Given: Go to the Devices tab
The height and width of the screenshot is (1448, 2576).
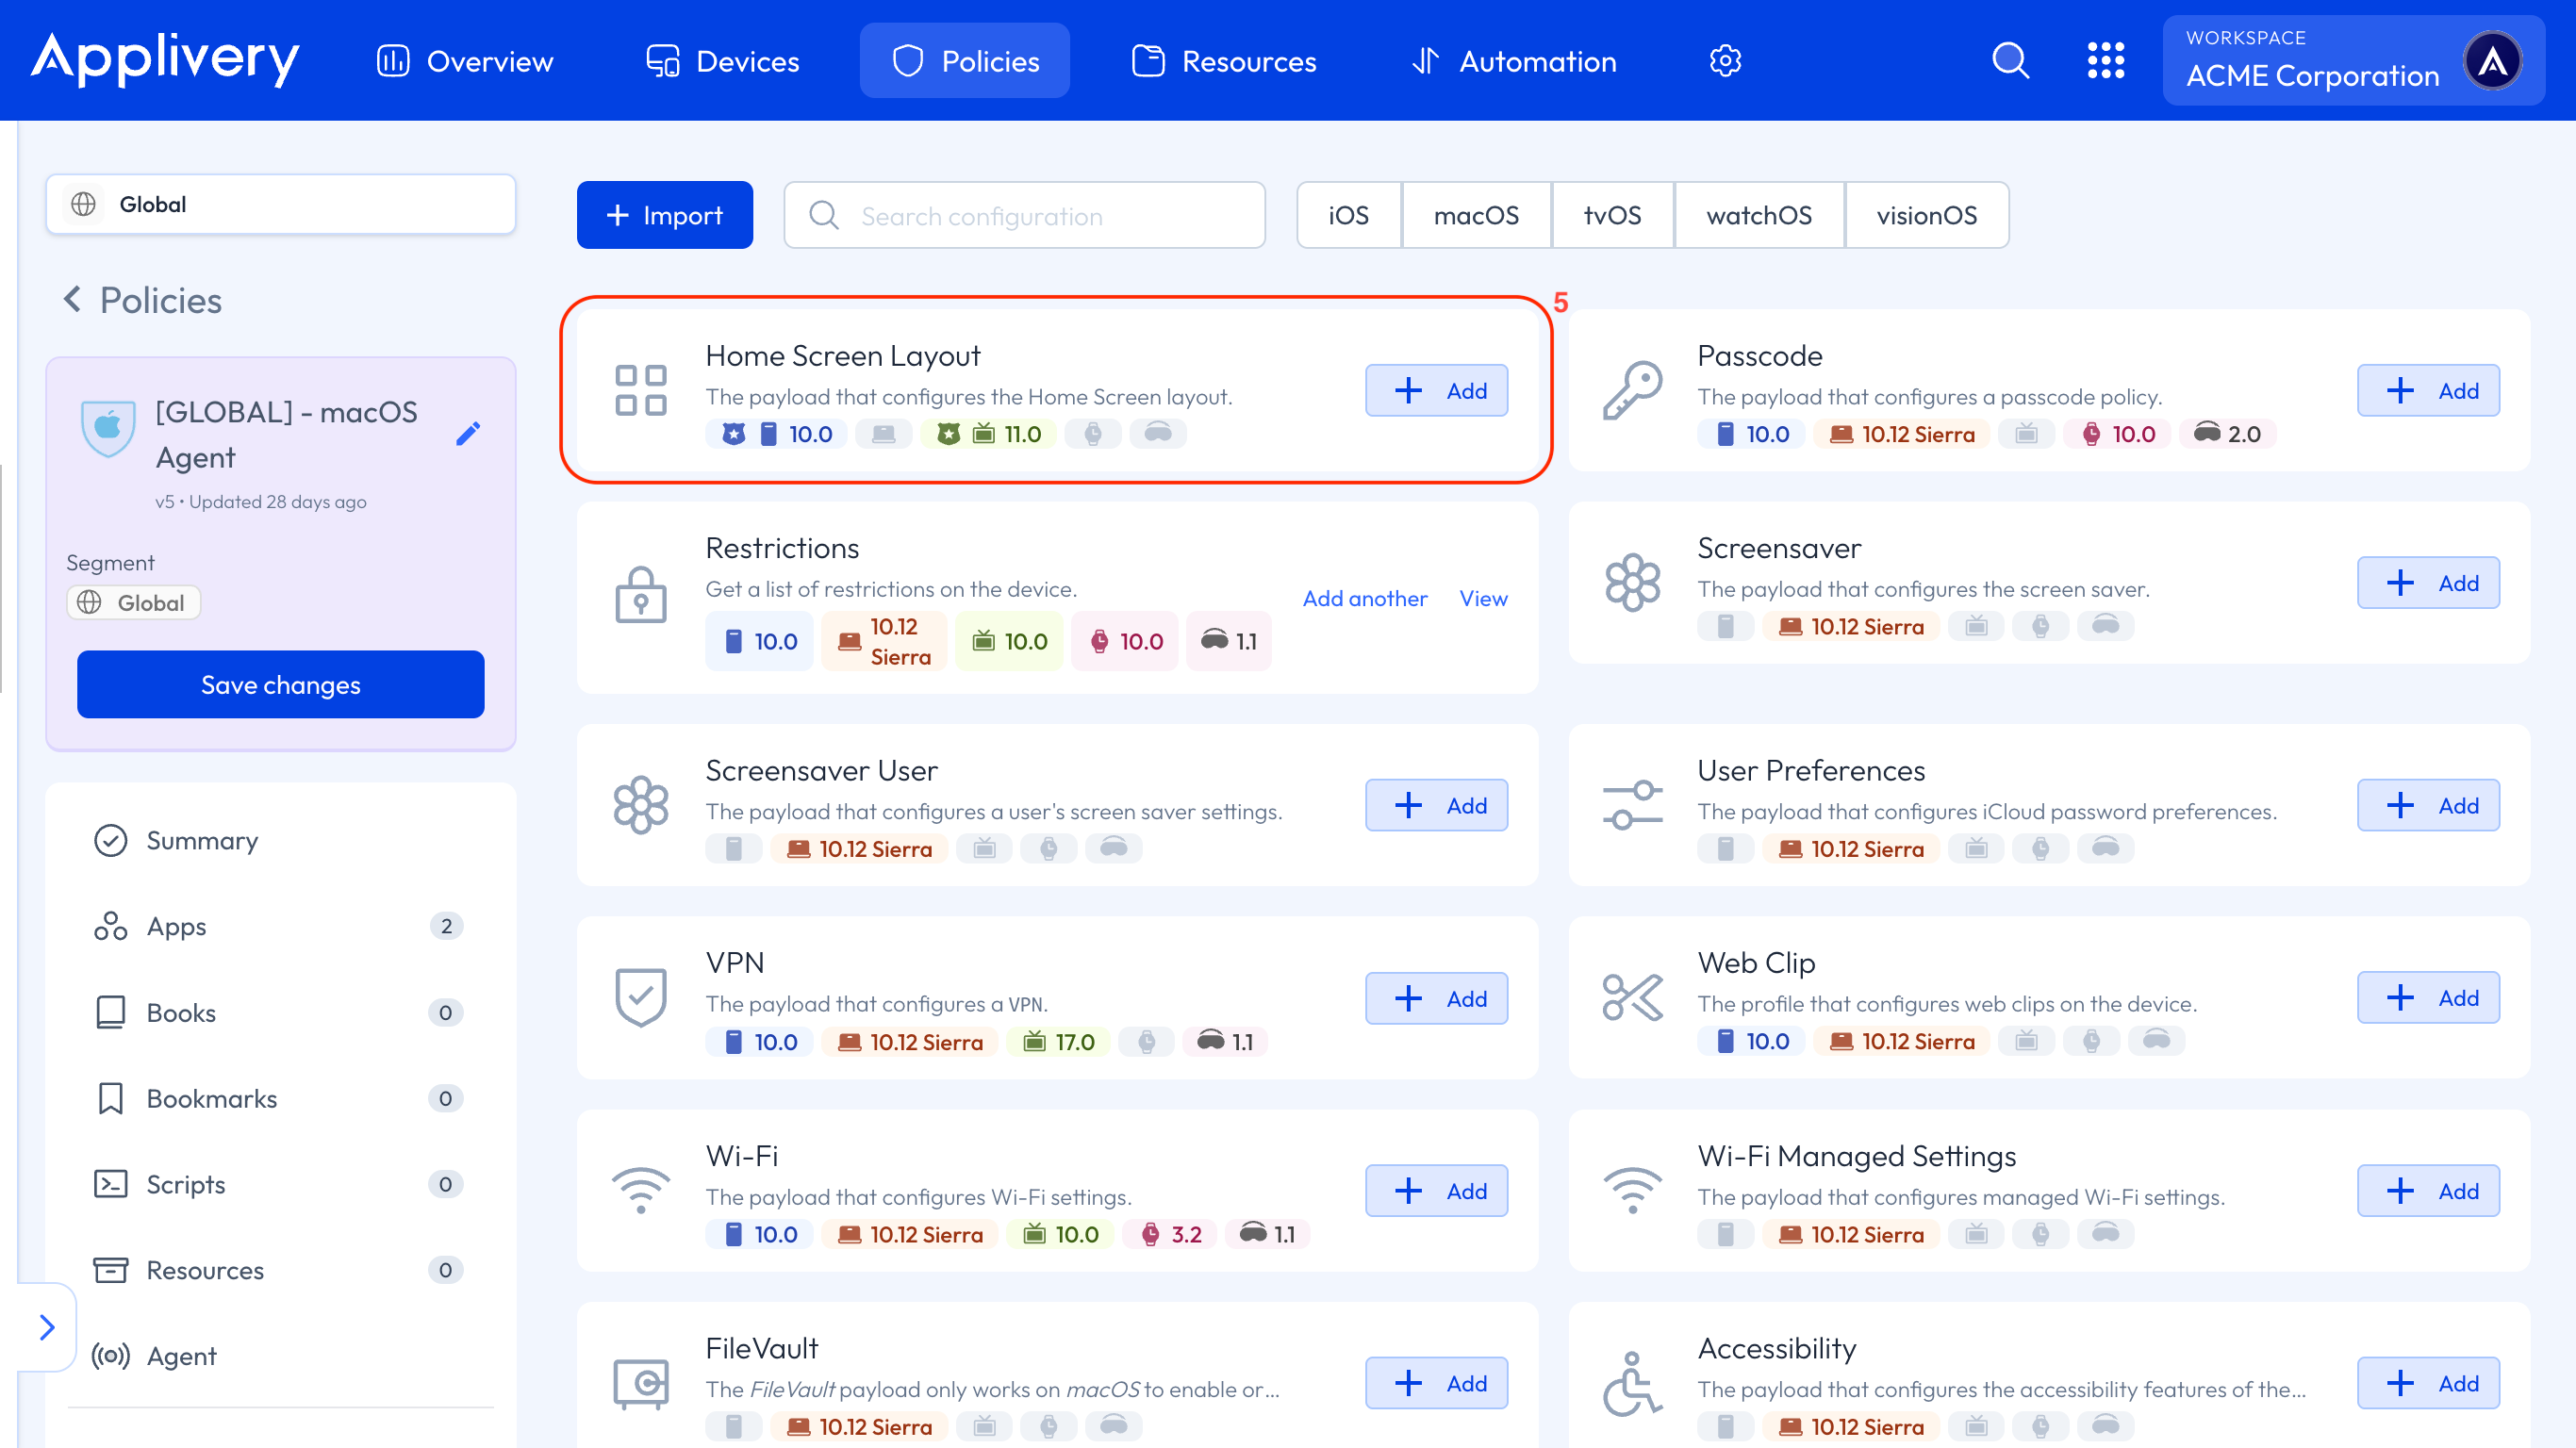Looking at the screenshot, I should (722, 61).
